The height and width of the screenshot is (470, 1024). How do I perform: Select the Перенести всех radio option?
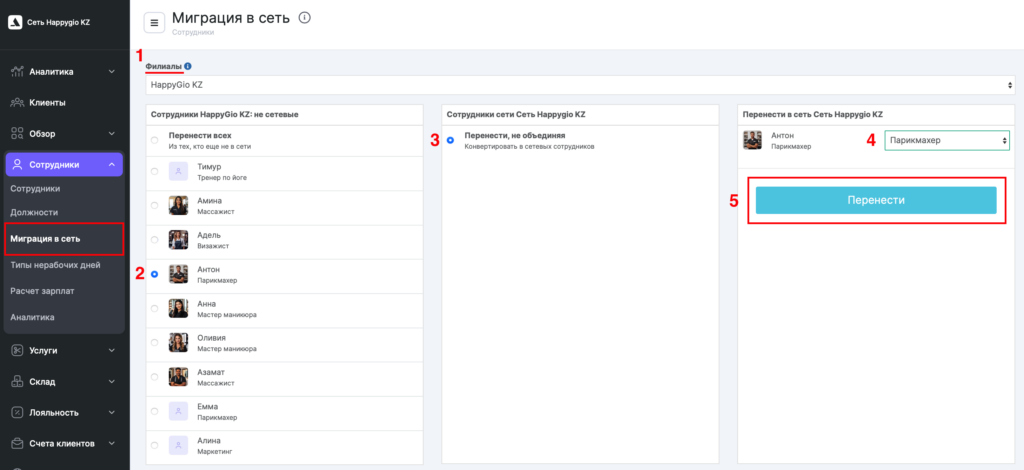pos(154,140)
